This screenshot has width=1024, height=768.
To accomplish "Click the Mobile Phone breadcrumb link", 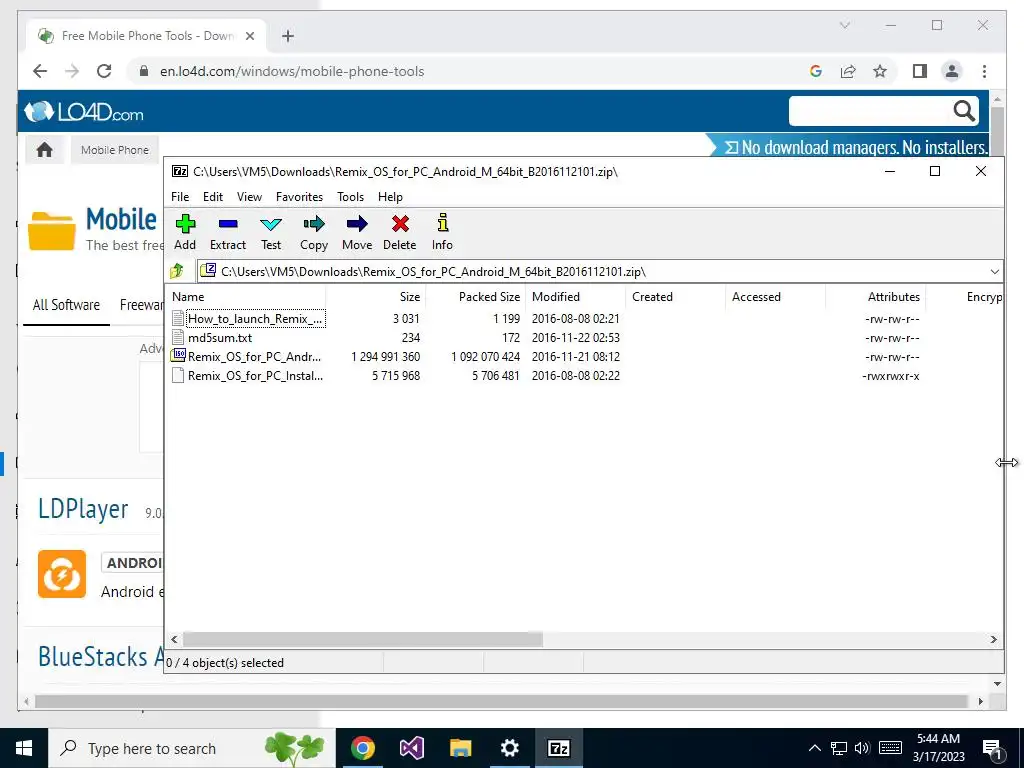I will pyautogui.click(x=115, y=150).
